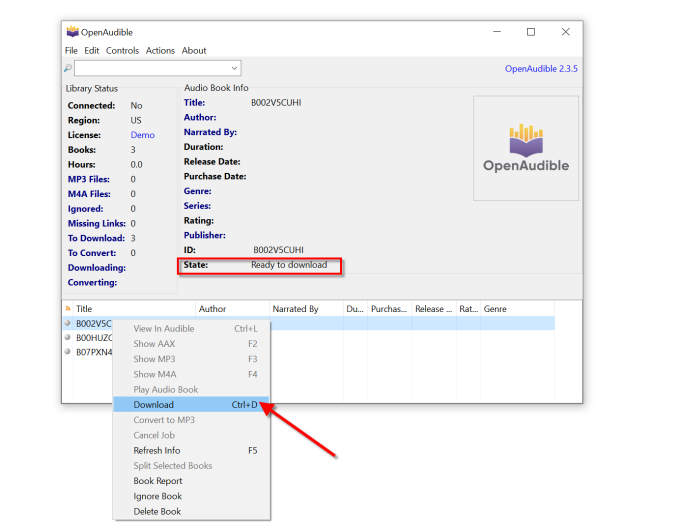The width and height of the screenshot is (685, 530).
Task: Choose Refresh Info in context menu
Action: (x=191, y=450)
